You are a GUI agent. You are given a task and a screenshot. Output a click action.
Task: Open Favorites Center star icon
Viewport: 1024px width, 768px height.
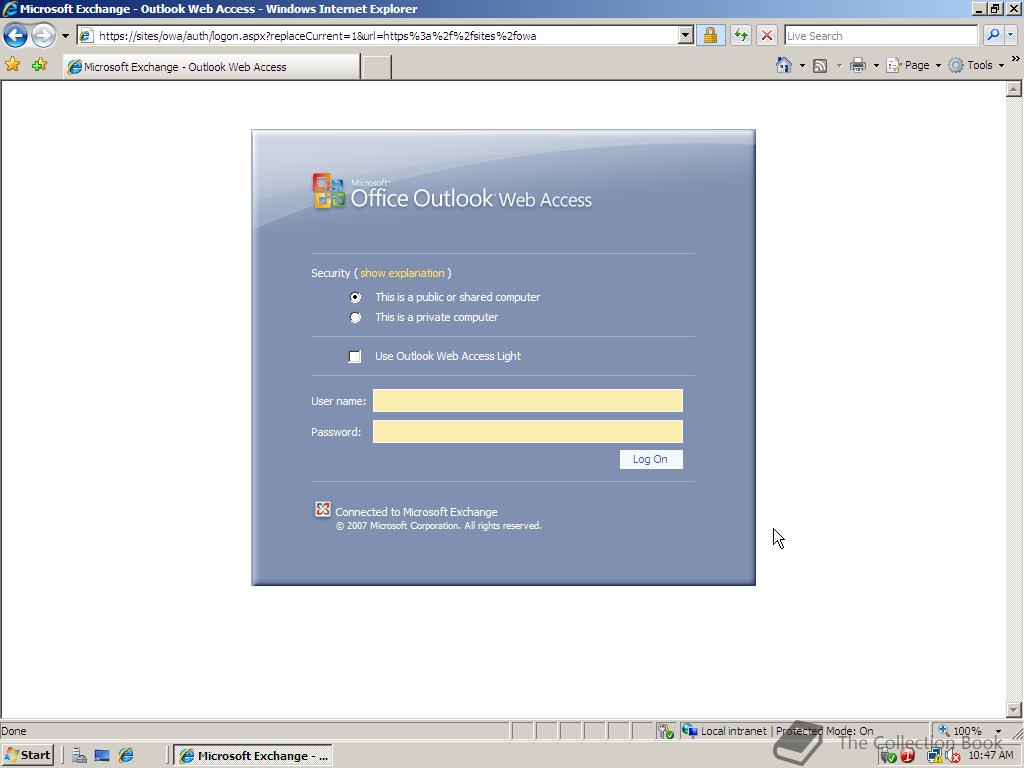(12, 65)
